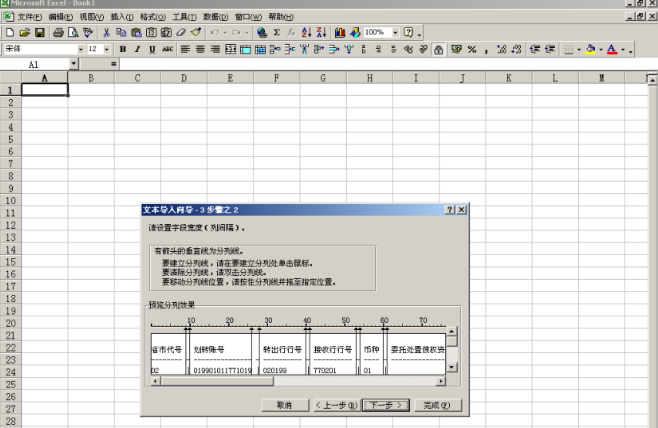Save the workbook with floppy icon

click(x=39, y=32)
